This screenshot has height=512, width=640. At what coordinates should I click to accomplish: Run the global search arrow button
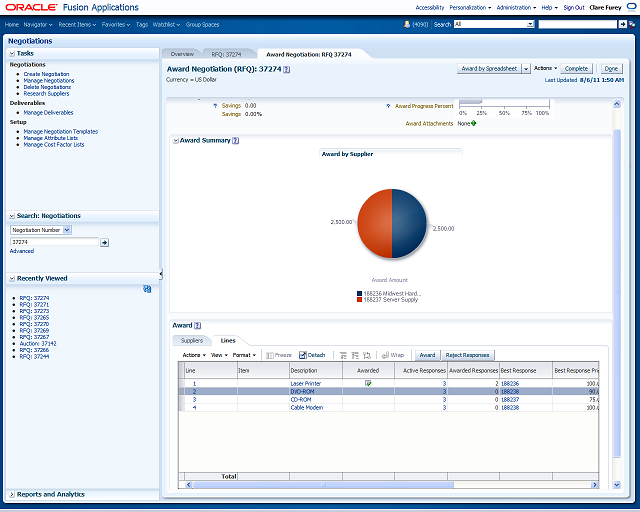click(622, 24)
